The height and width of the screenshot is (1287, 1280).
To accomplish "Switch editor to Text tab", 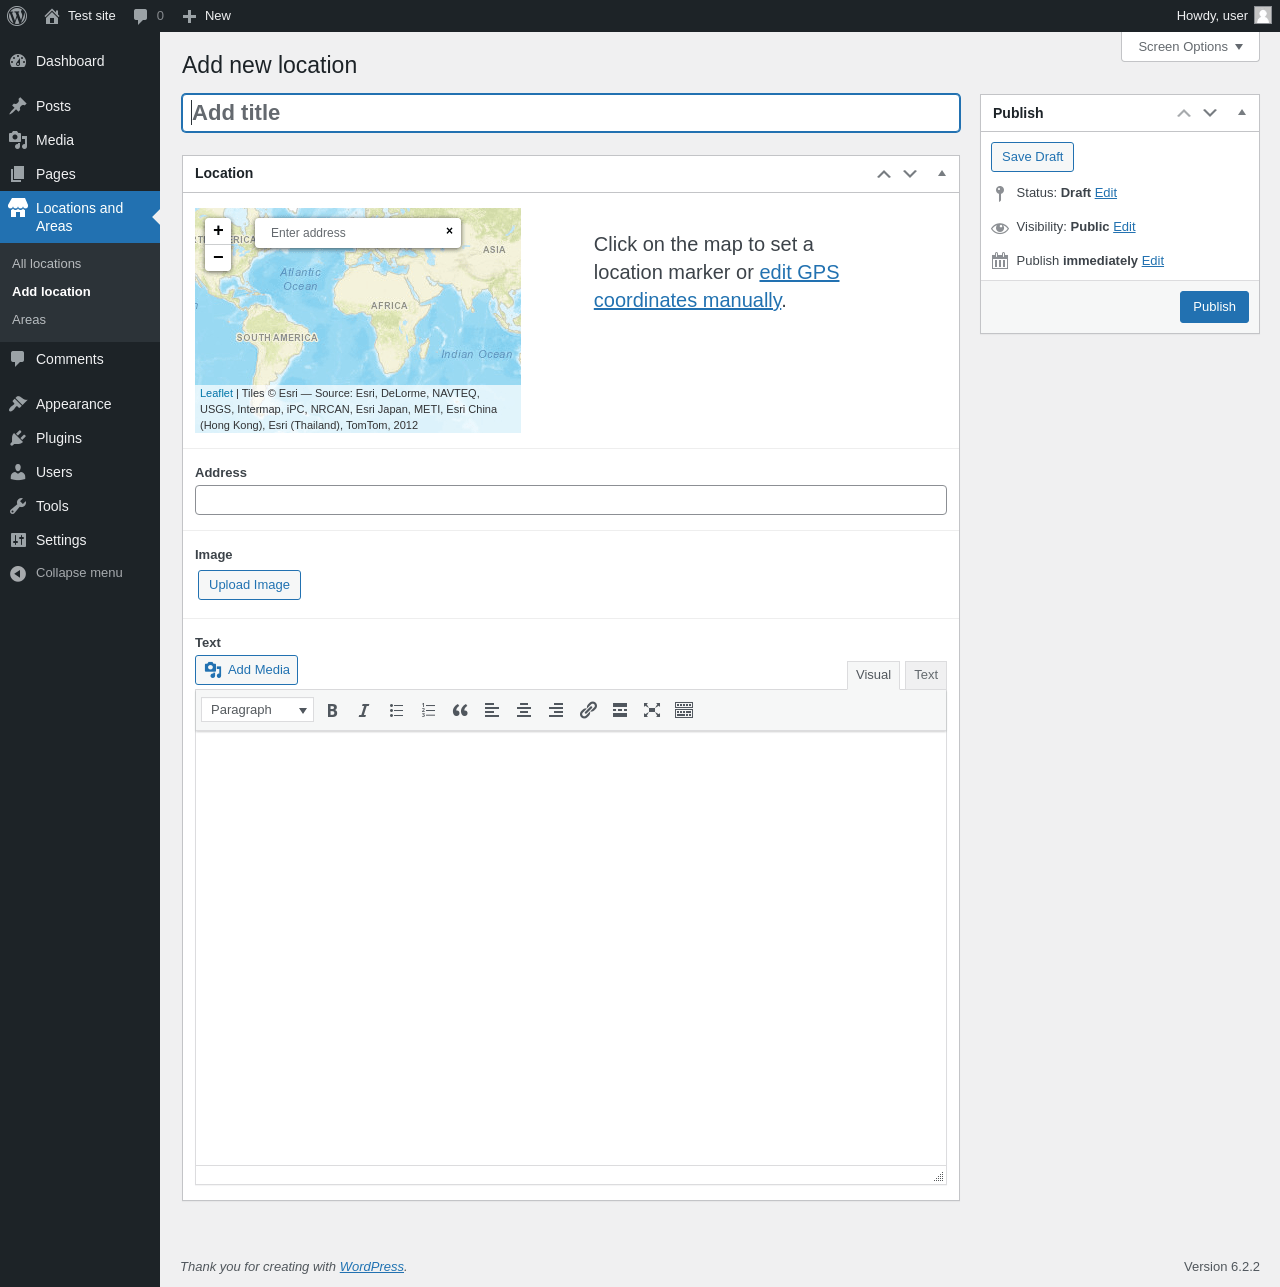I will coord(926,675).
